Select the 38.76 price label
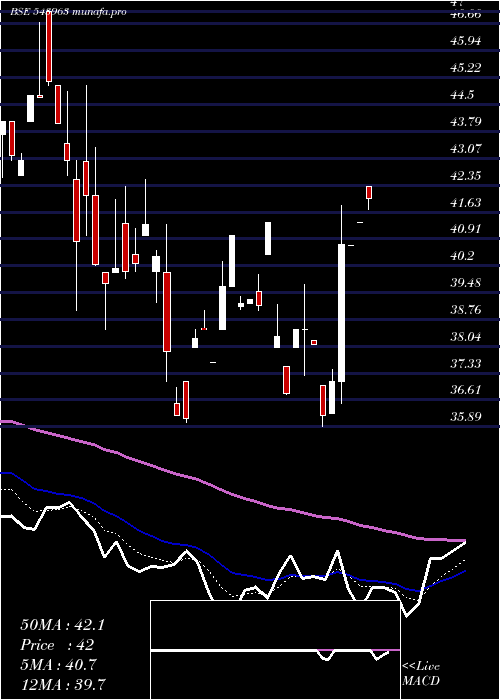This screenshot has width=500, height=700. coord(466,309)
